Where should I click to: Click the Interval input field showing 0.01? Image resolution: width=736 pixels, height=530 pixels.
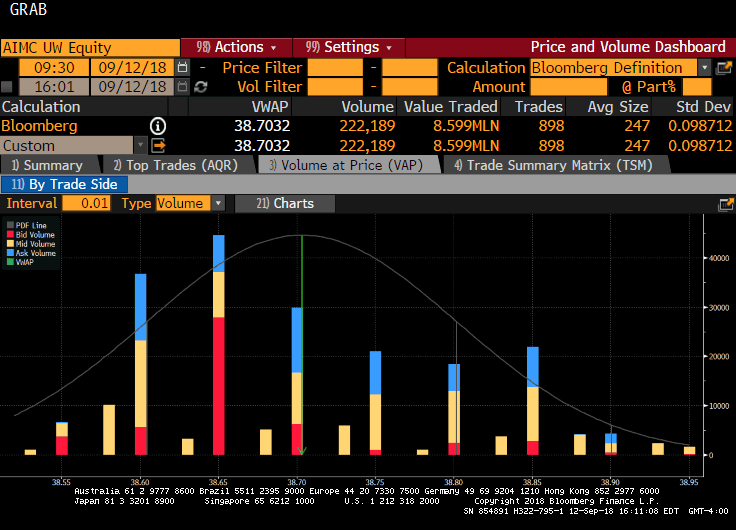[x=87, y=203]
